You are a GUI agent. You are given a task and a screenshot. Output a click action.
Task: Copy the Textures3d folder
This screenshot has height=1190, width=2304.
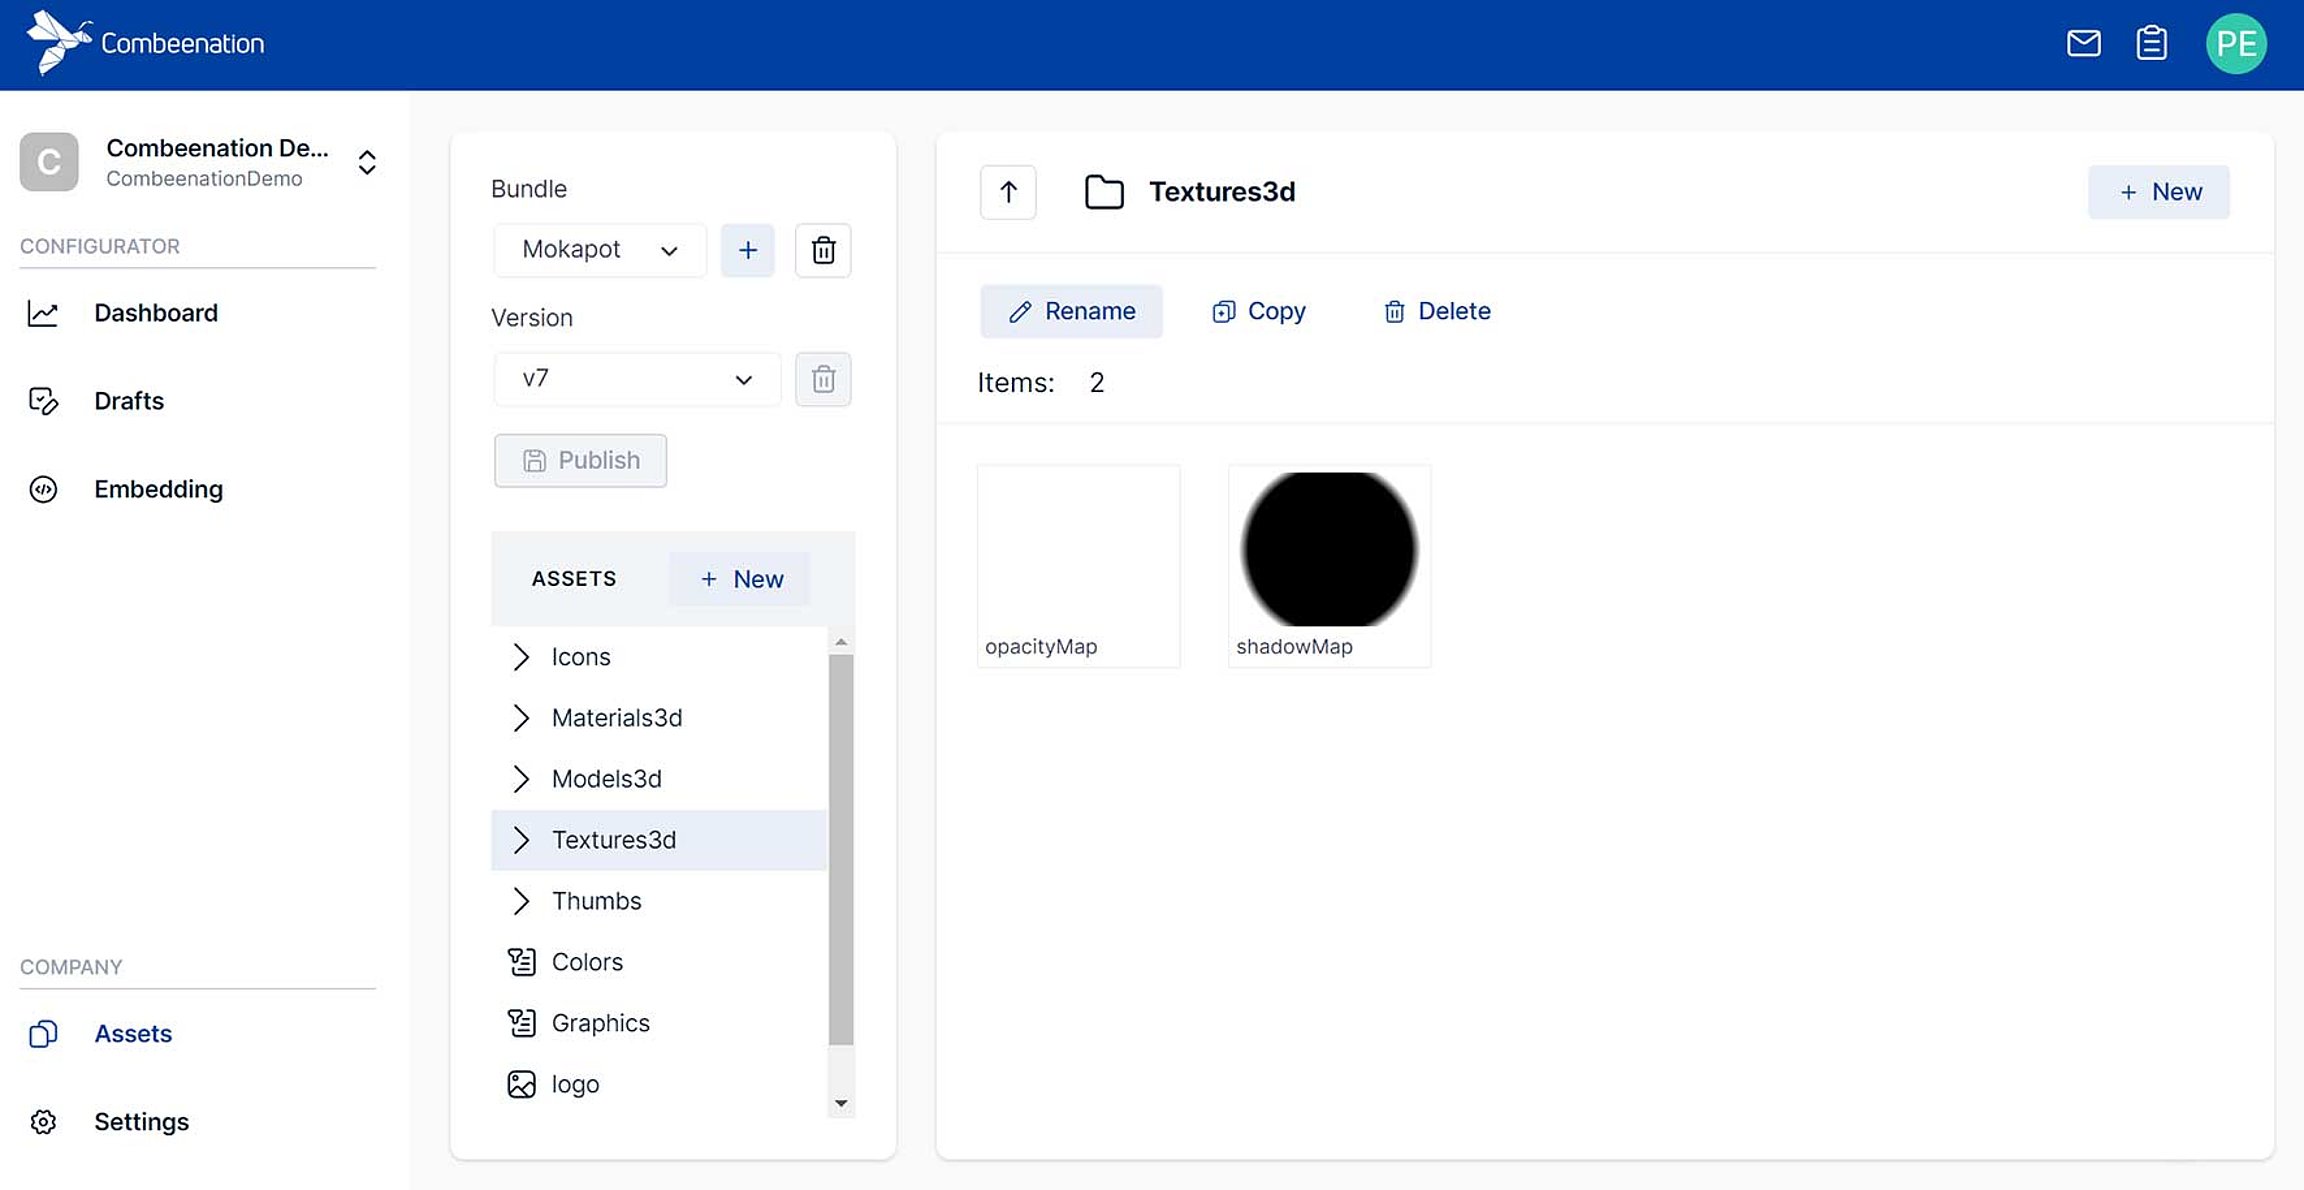(x=1258, y=311)
